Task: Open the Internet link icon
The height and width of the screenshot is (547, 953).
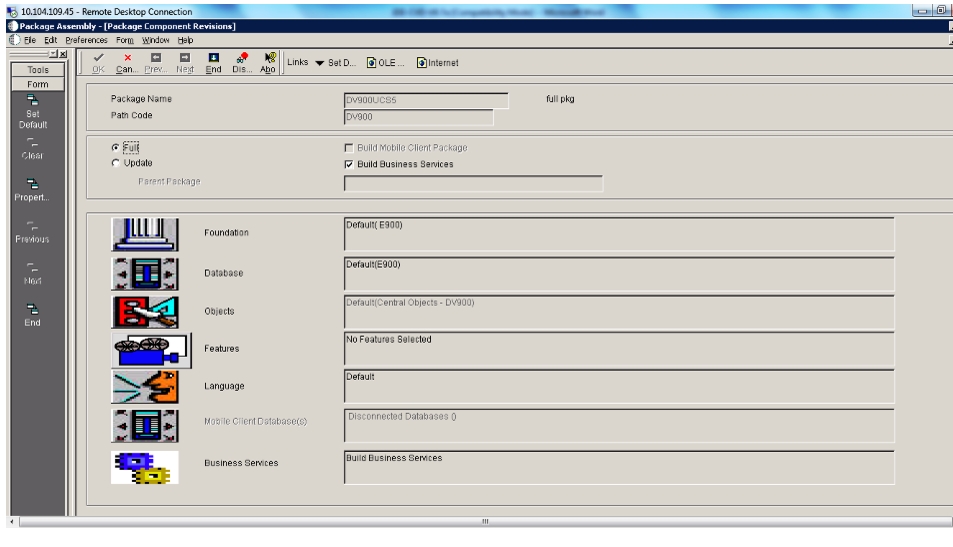Action: [421, 63]
